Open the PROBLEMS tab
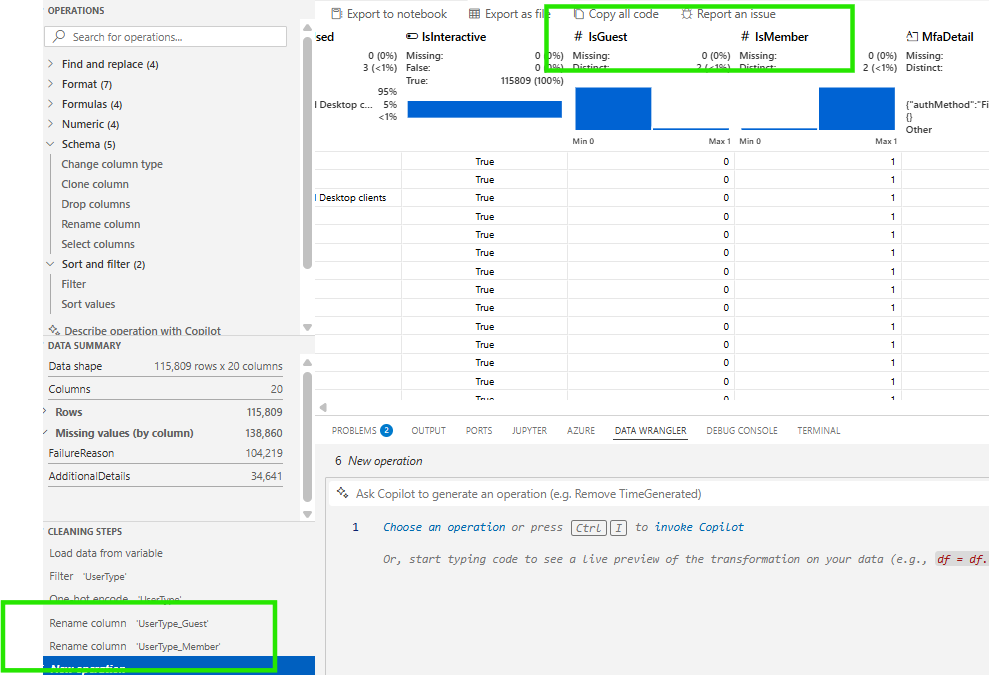 pos(361,430)
